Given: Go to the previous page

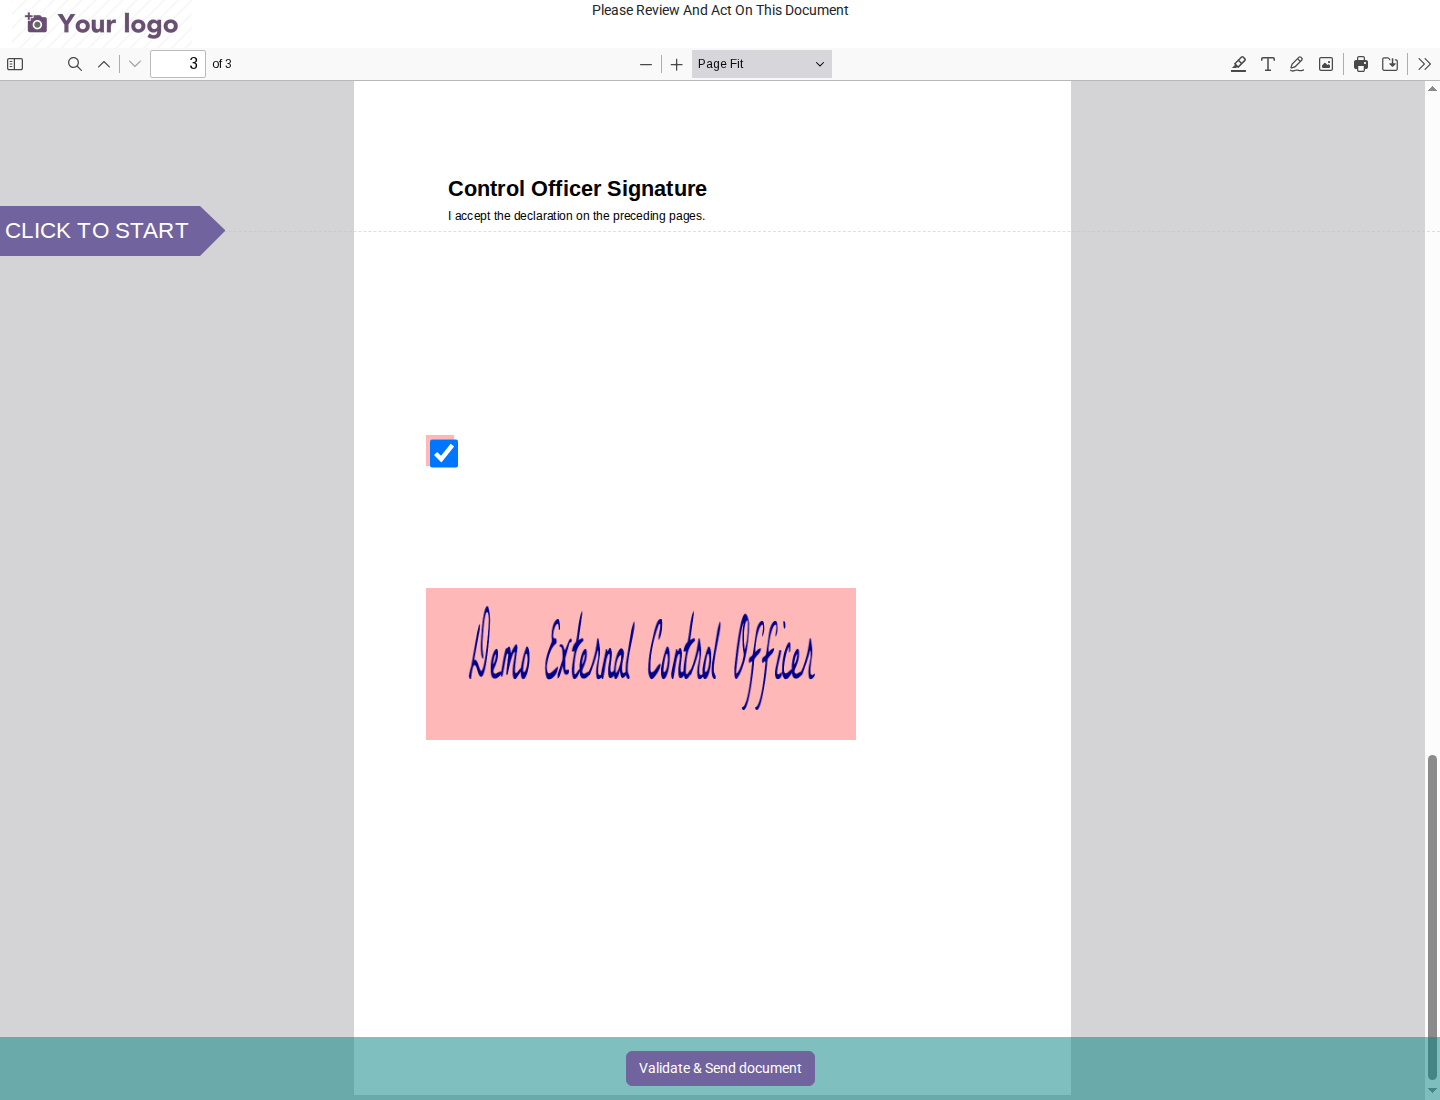Looking at the screenshot, I should (x=104, y=64).
